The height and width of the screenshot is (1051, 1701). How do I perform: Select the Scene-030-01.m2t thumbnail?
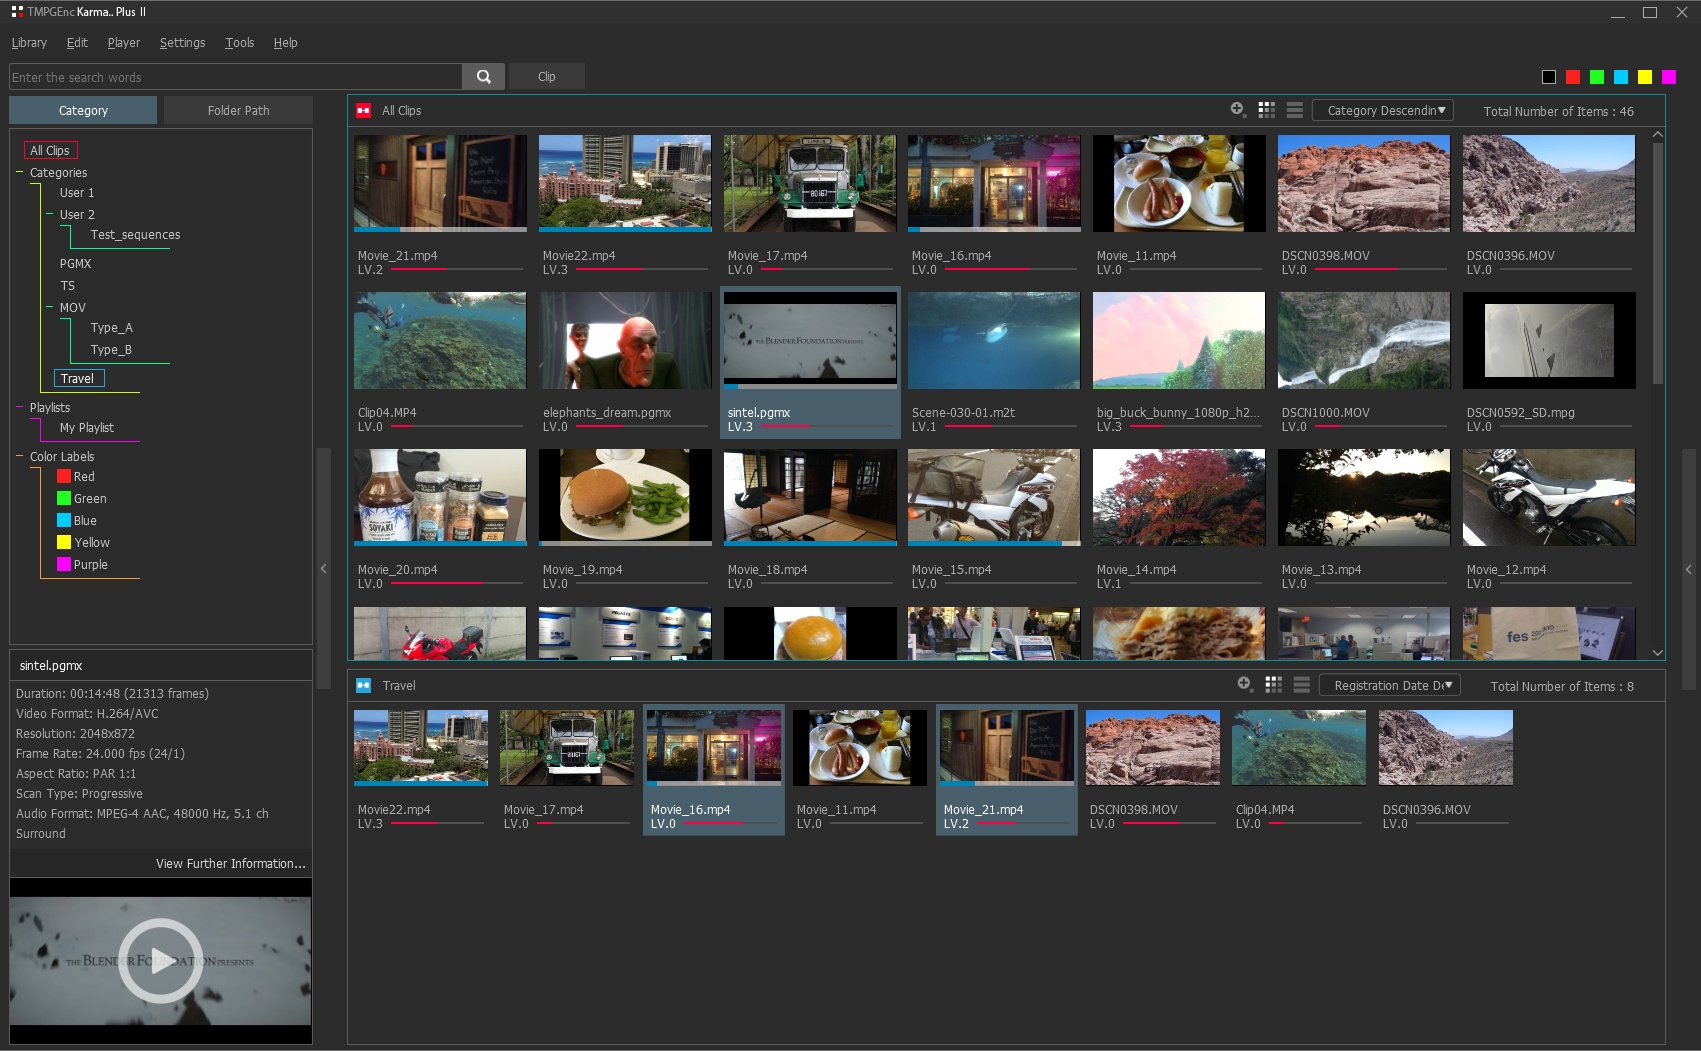click(x=994, y=341)
